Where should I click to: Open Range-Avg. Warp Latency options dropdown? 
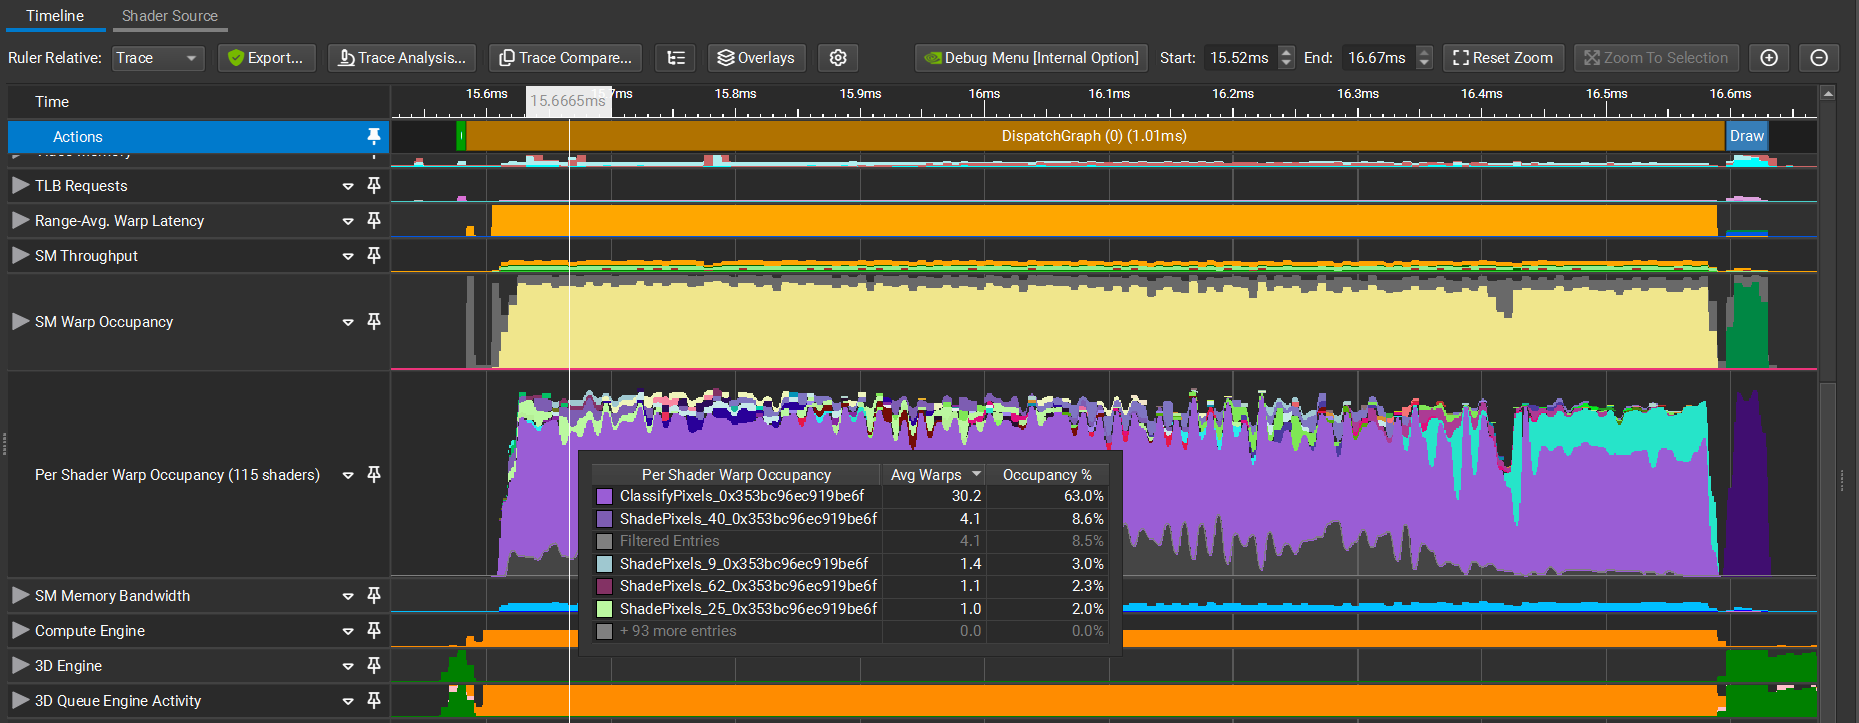[348, 221]
